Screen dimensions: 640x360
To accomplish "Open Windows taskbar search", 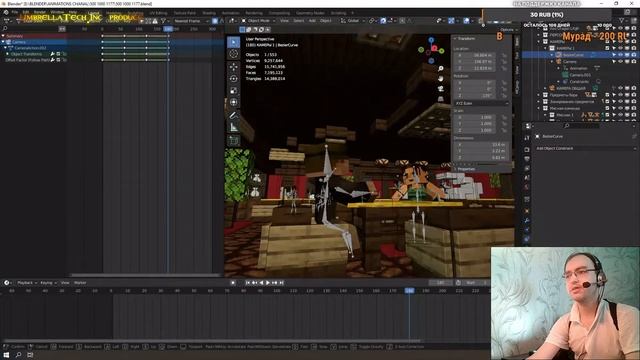I will (x=18, y=355).
